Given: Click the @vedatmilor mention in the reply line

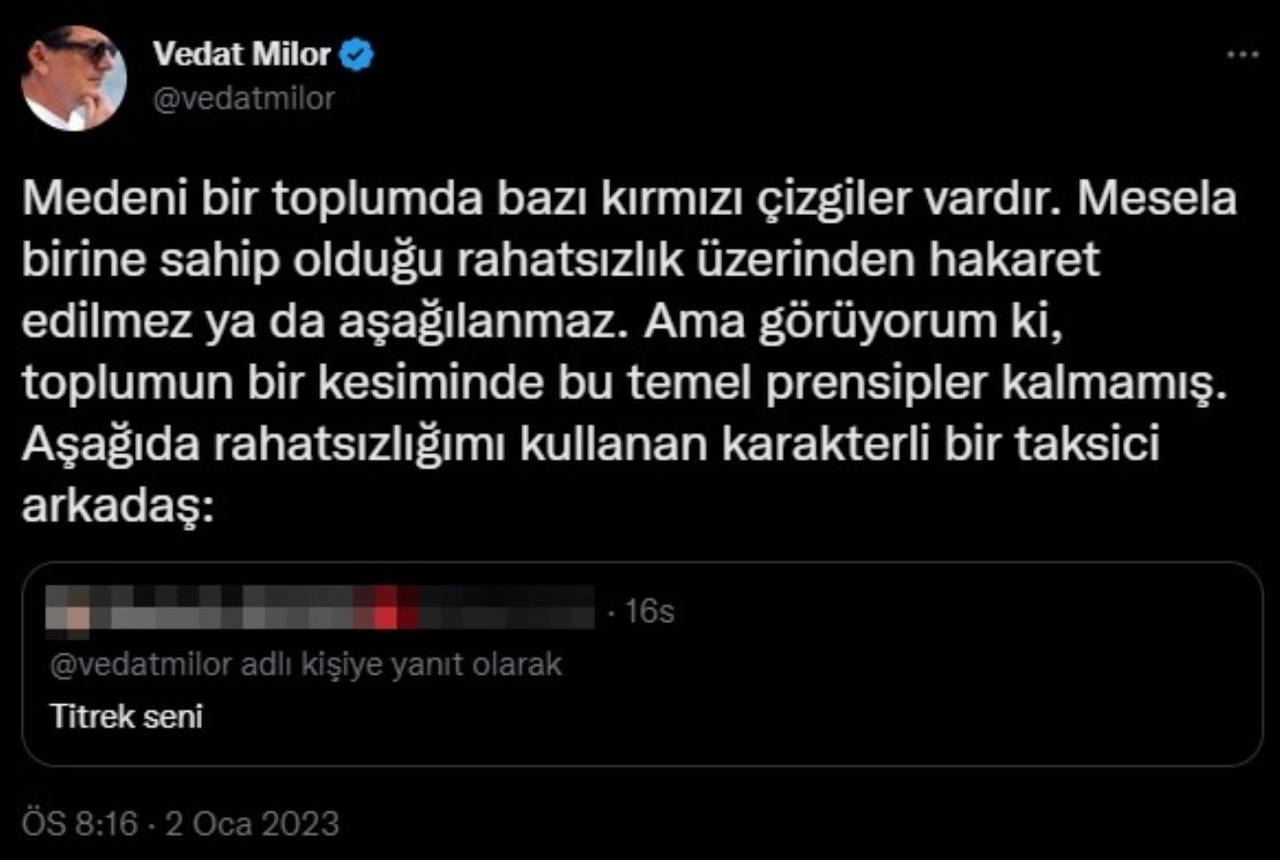Looking at the screenshot, I should pyautogui.click(x=140, y=665).
